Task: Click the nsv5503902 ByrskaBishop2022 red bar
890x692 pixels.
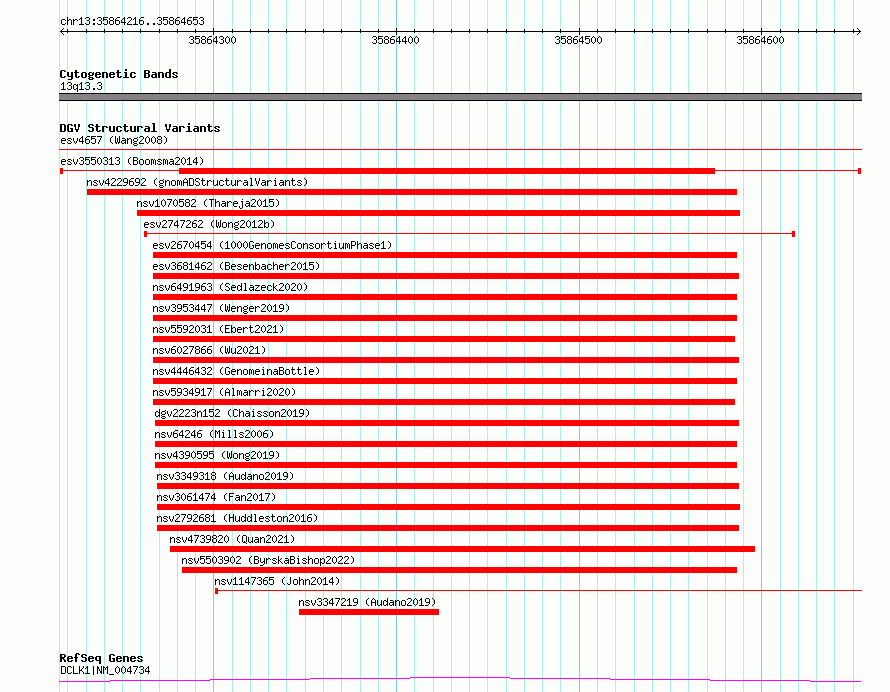Action: click(x=459, y=570)
